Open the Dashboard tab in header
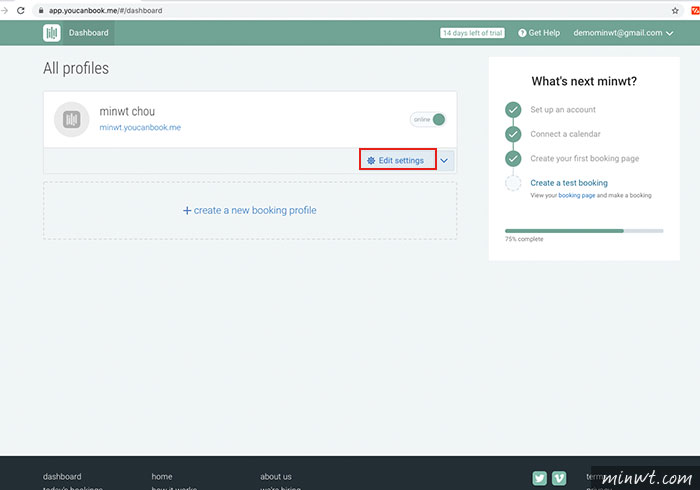 click(x=88, y=33)
